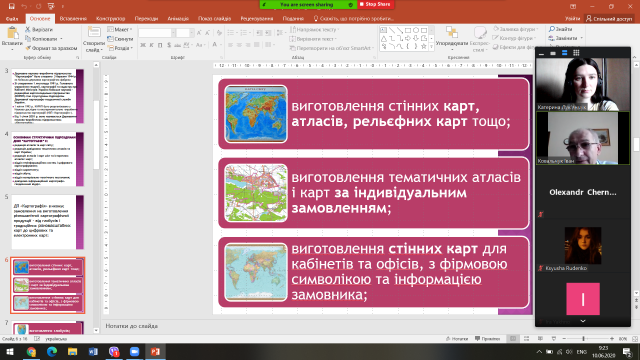The height and width of the screenshot is (360, 640).
Task: Open font name combo box
Action: click(x=157, y=33)
